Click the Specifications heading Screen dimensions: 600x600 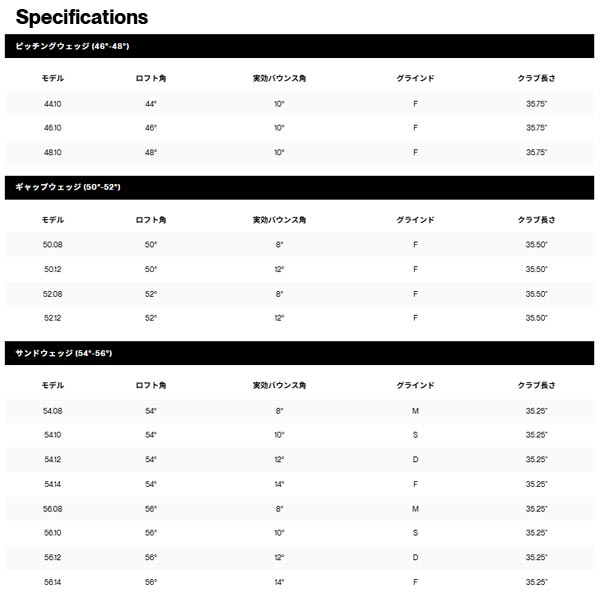click(x=82, y=17)
